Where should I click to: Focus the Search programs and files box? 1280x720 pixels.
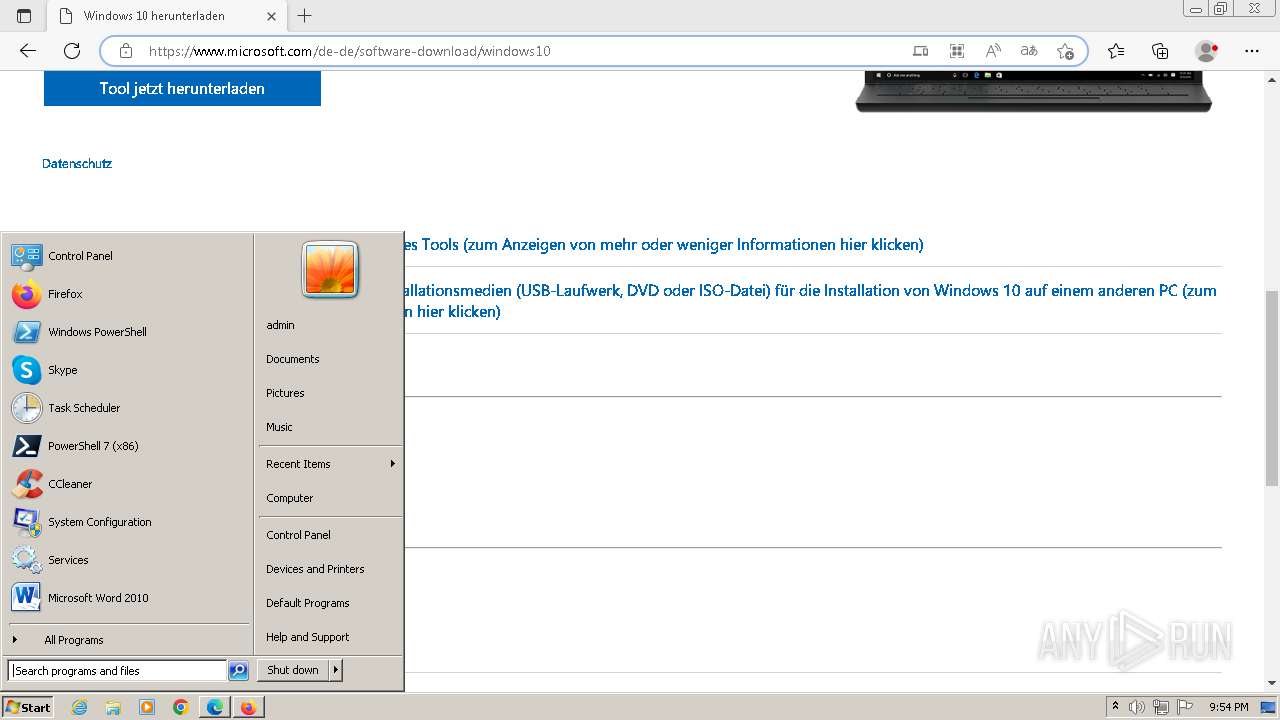click(x=117, y=671)
